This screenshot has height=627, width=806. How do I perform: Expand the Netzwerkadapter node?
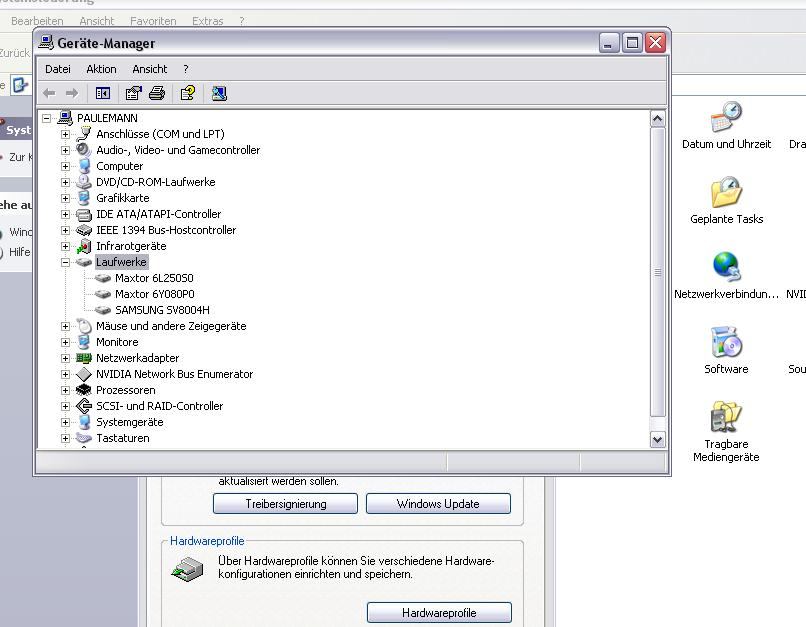click(65, 358)
